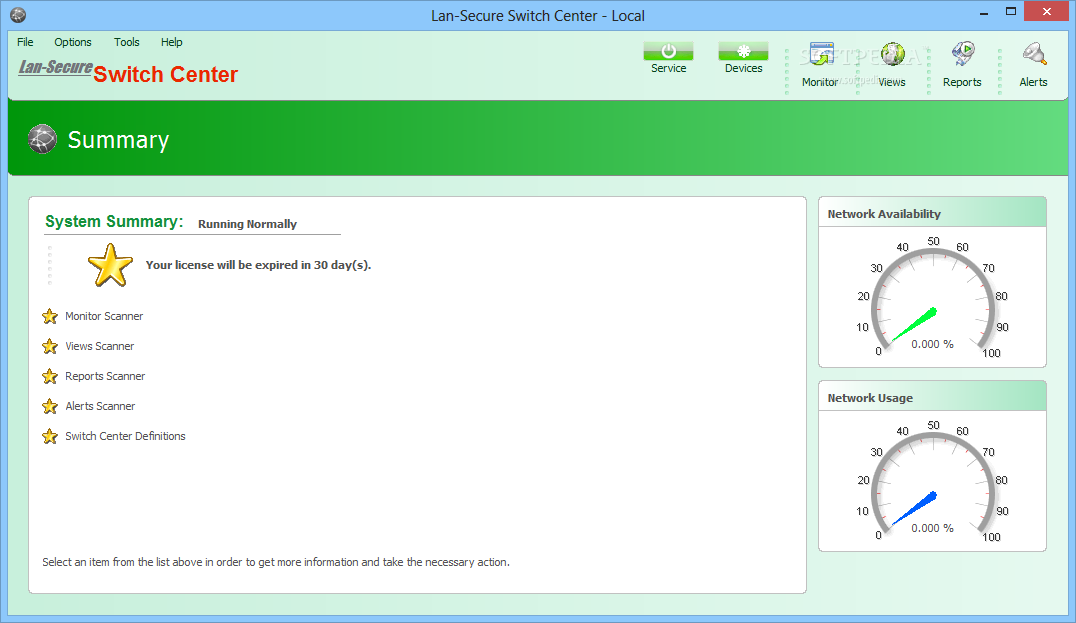Click the star beside Switch Center Definitions
Screen dimensions: 1076x623
(49, 436)
